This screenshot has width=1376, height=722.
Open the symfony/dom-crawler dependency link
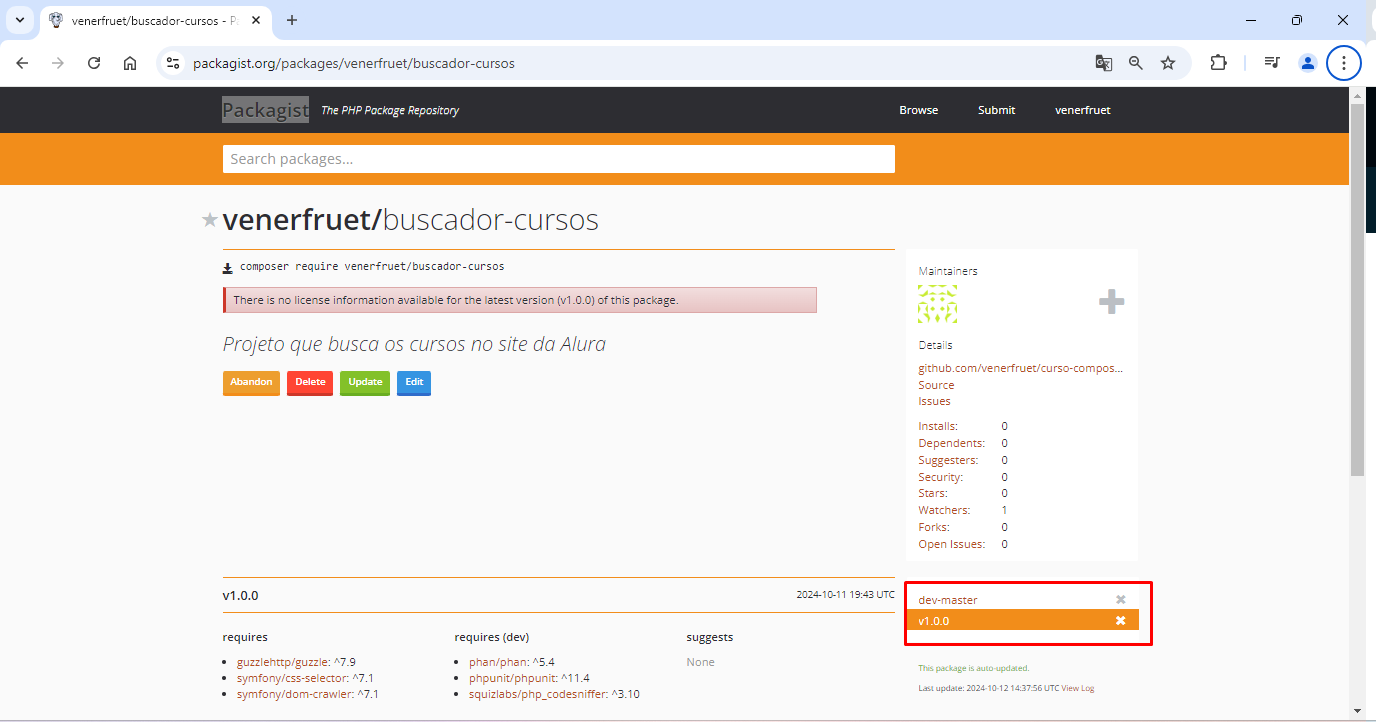coord(293,694)
